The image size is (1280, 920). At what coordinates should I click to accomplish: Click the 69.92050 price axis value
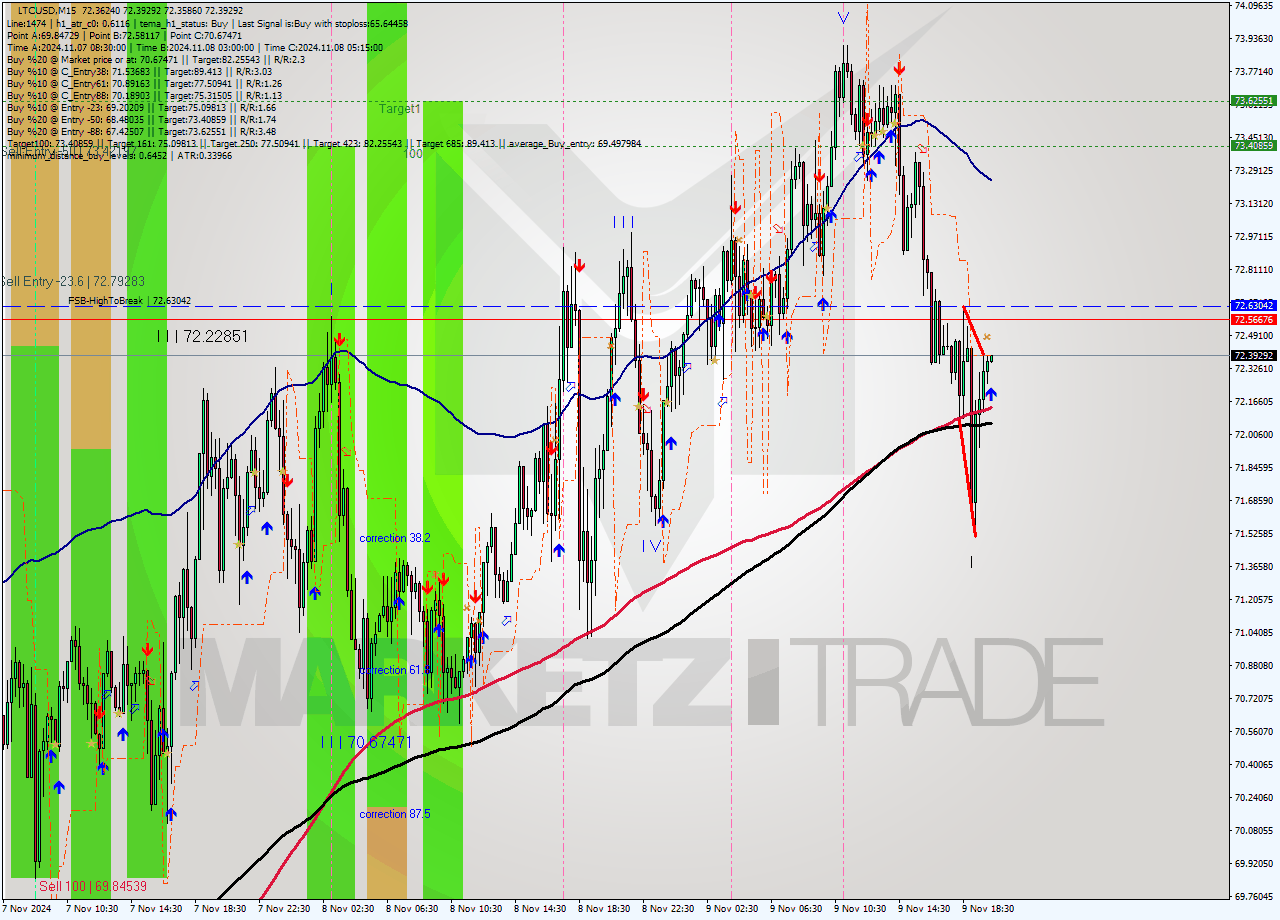click(x=1254, y=864)
